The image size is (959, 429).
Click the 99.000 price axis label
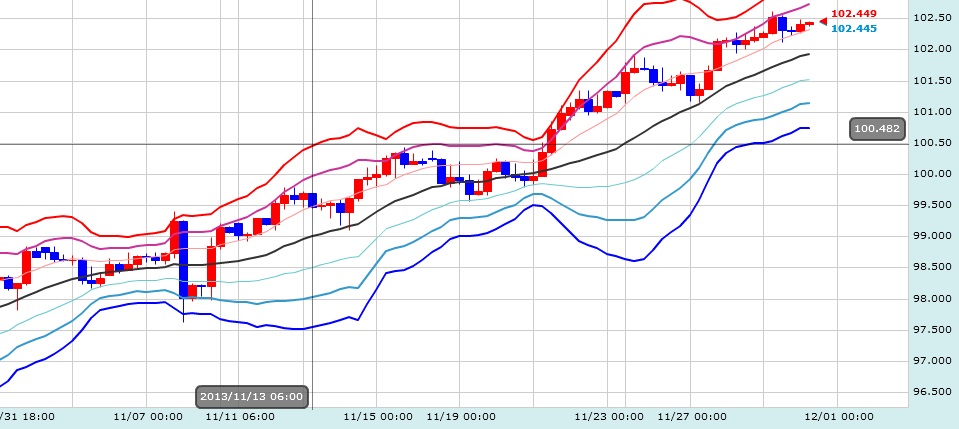pyautogui.click(x=933, y=236)
